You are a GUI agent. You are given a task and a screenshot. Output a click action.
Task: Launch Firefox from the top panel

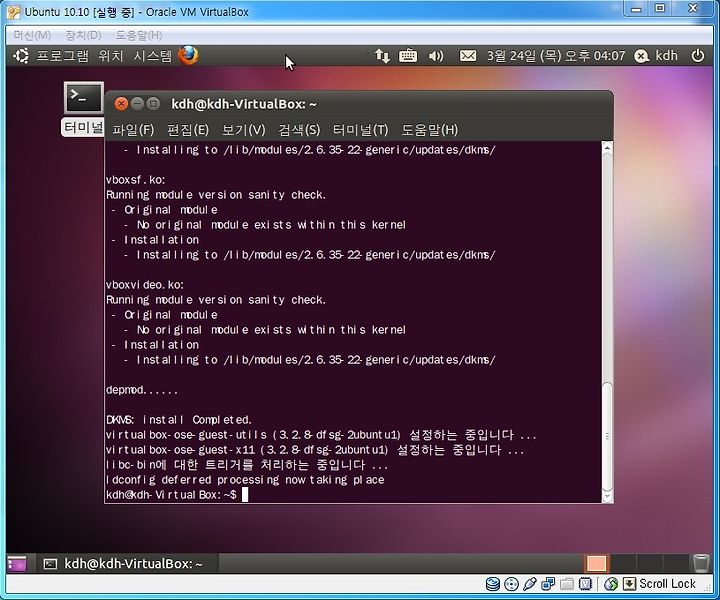(x=188, y=56)
